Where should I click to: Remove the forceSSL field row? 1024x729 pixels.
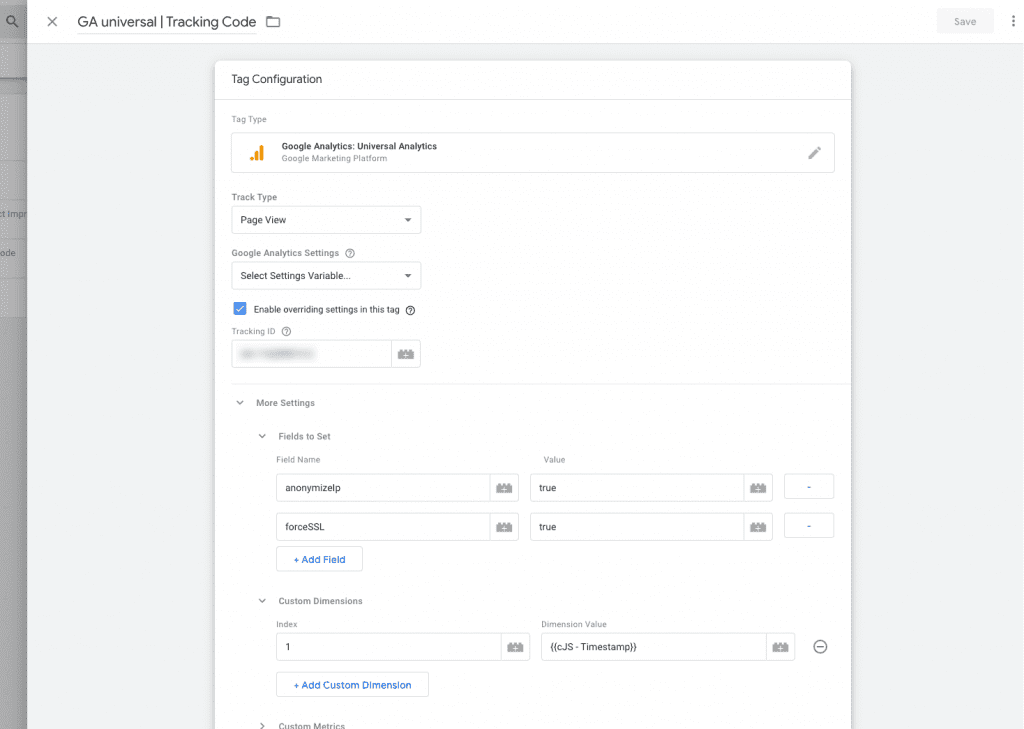(808, 526)
